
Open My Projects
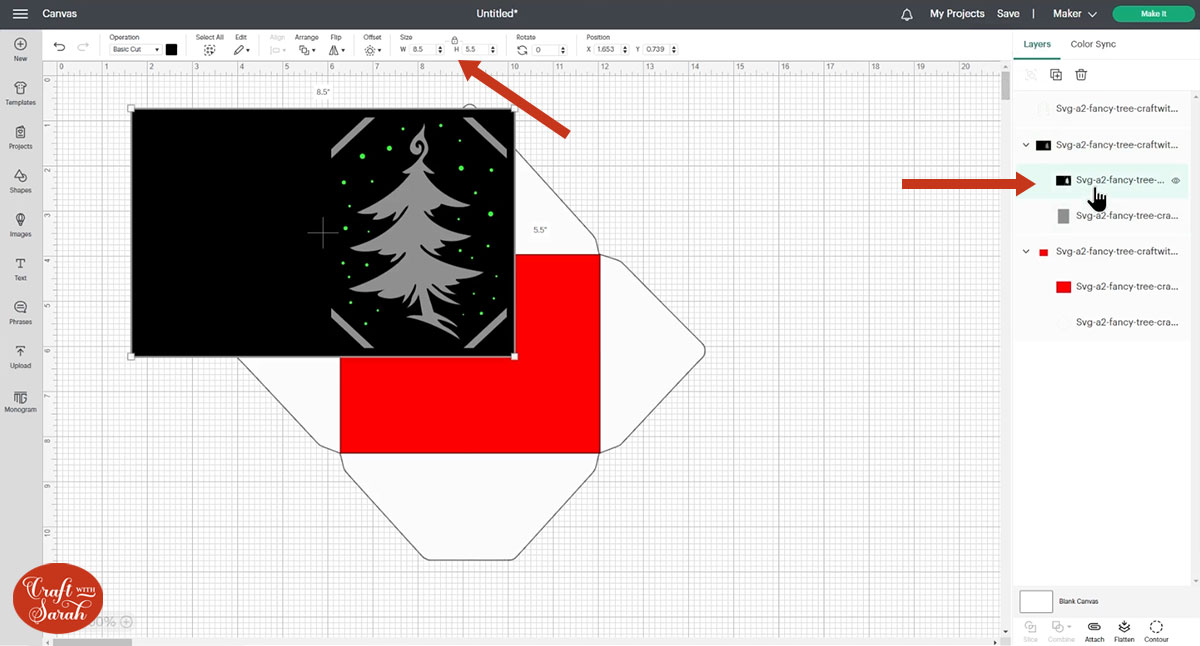(956, 14)
